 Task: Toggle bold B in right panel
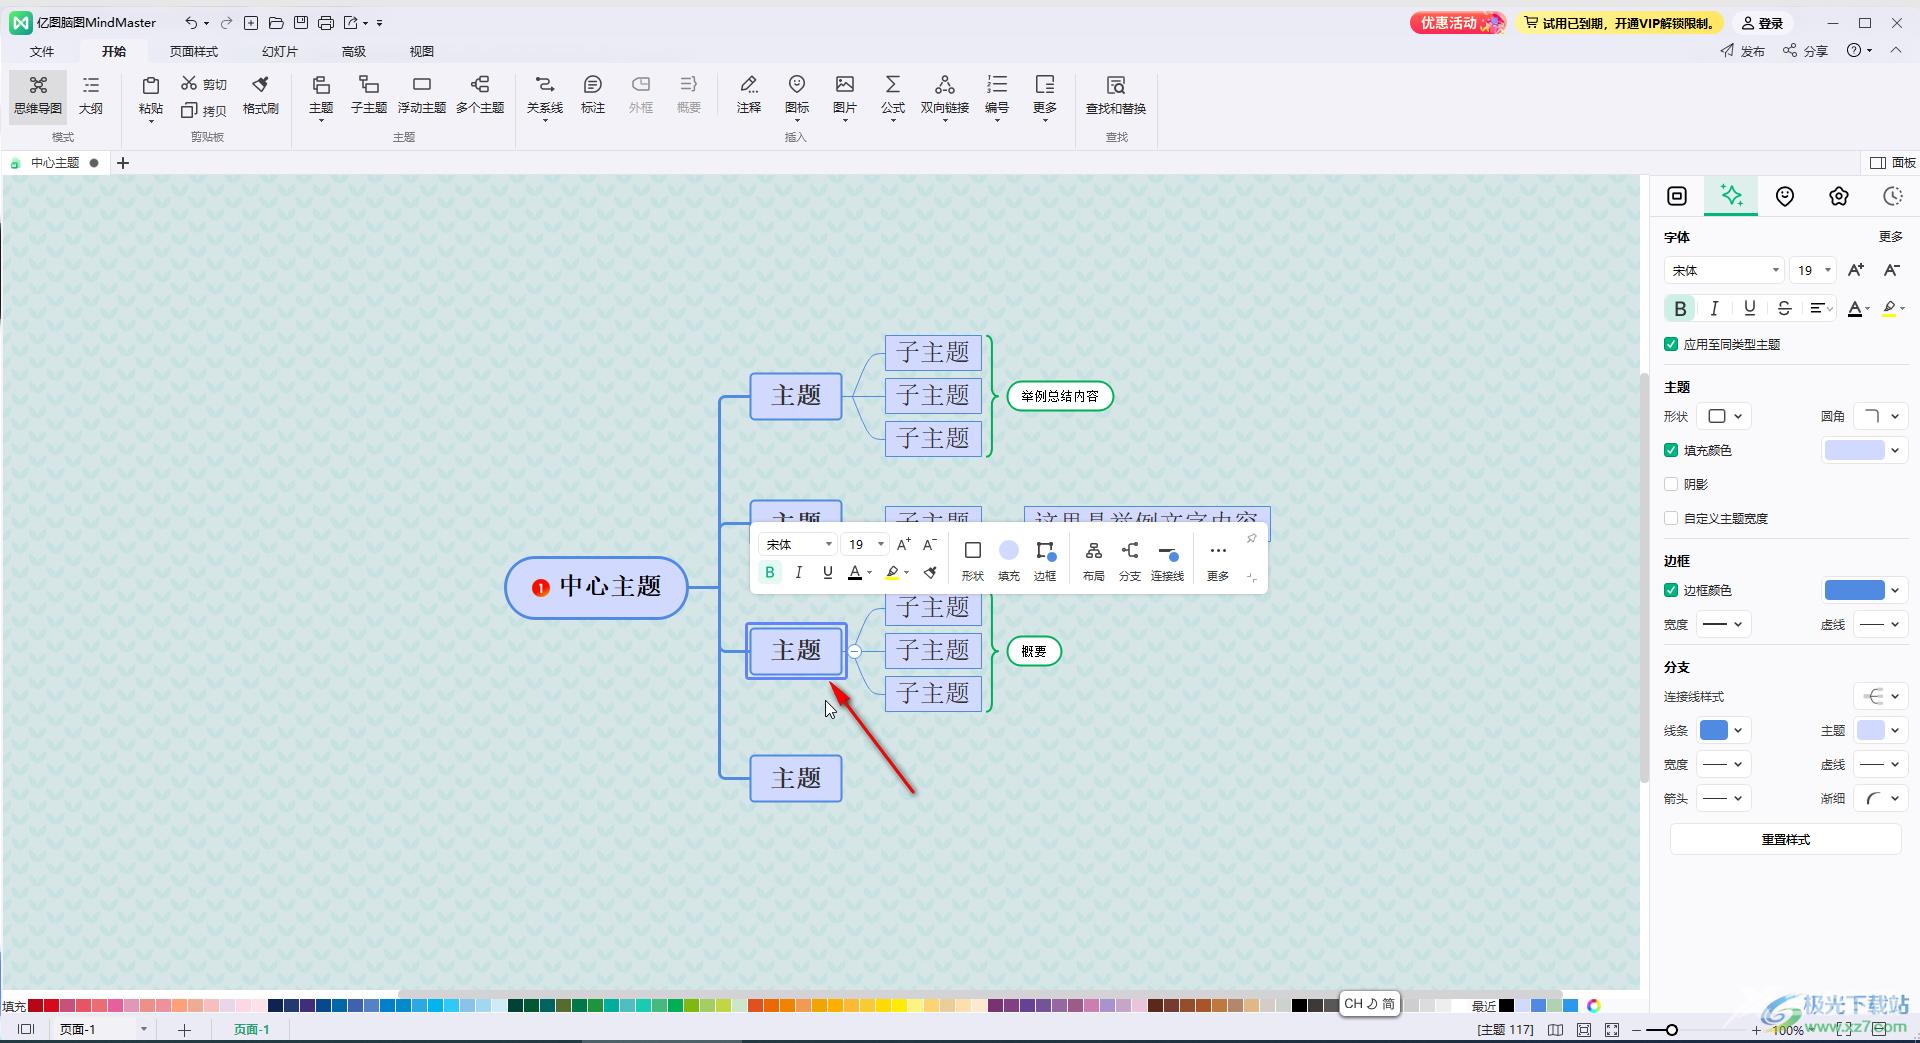pos(1680,308)
